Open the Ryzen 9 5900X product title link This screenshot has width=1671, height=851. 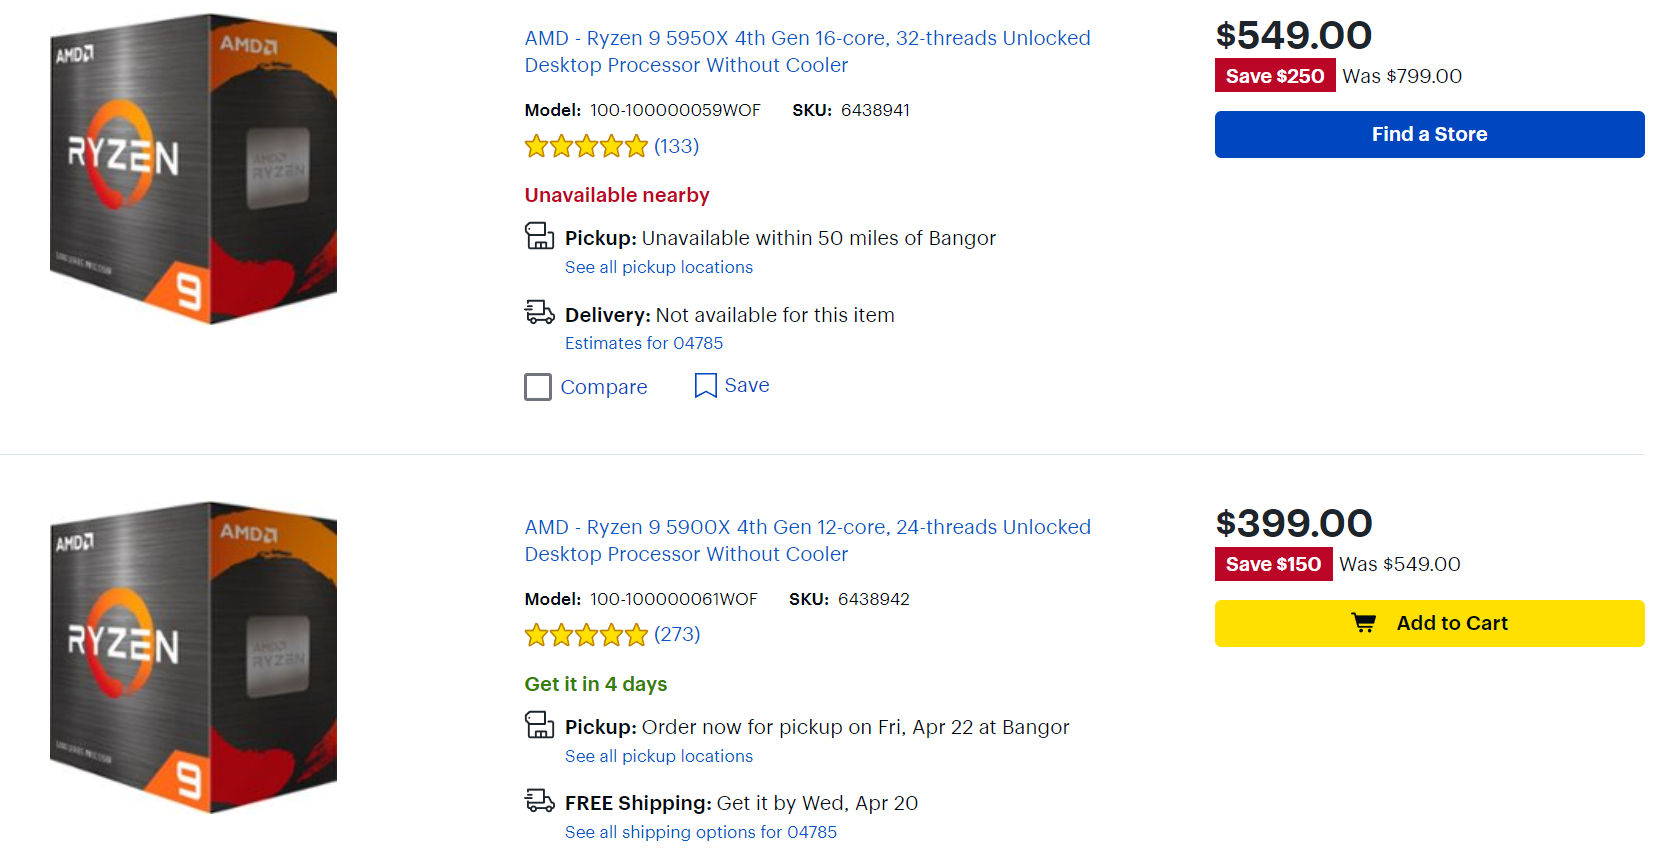pyautogui.click(x=806, y=540)
